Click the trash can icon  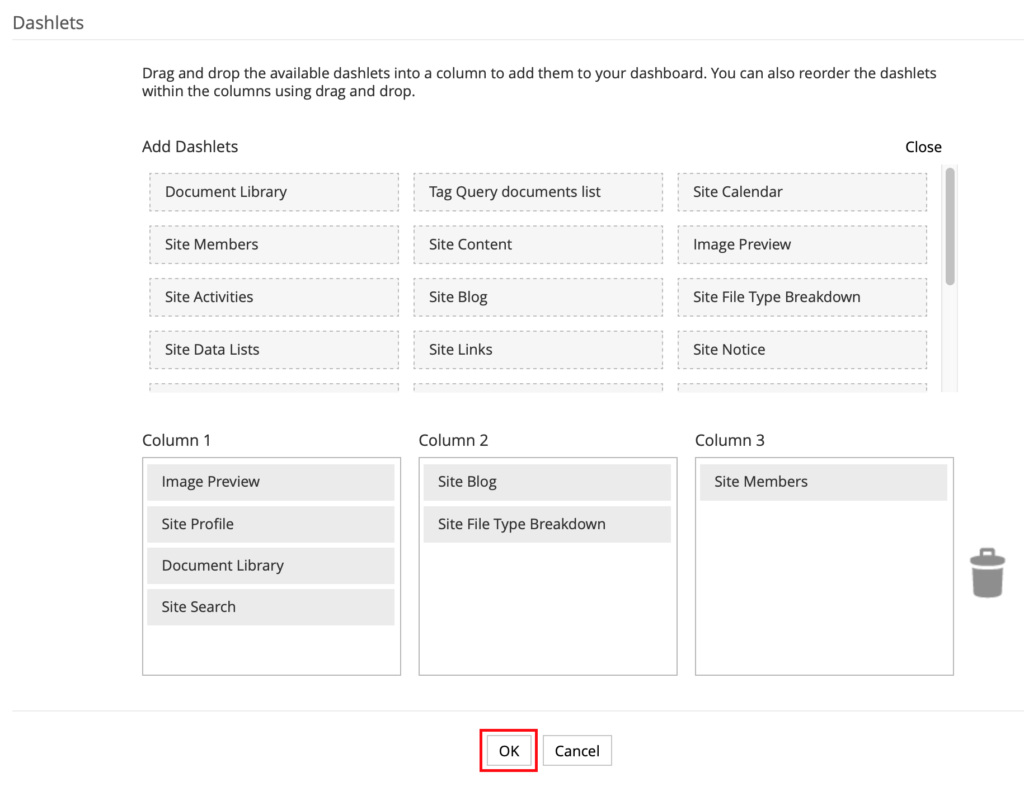pyautogui.click(x=986, y=573)
